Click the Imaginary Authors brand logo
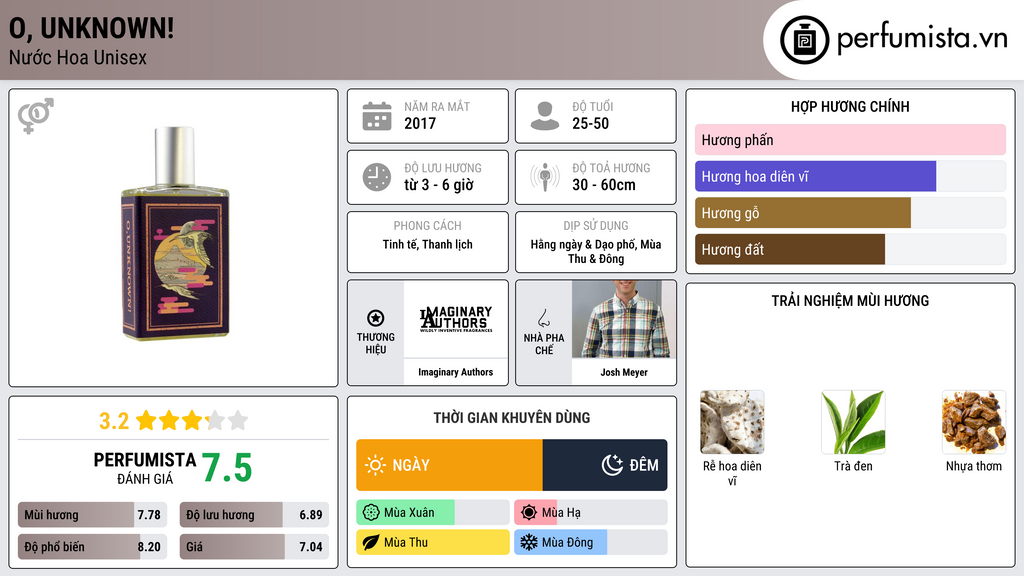The width and height of the screenshot is (1024, 576). click(x=456, y=319)
